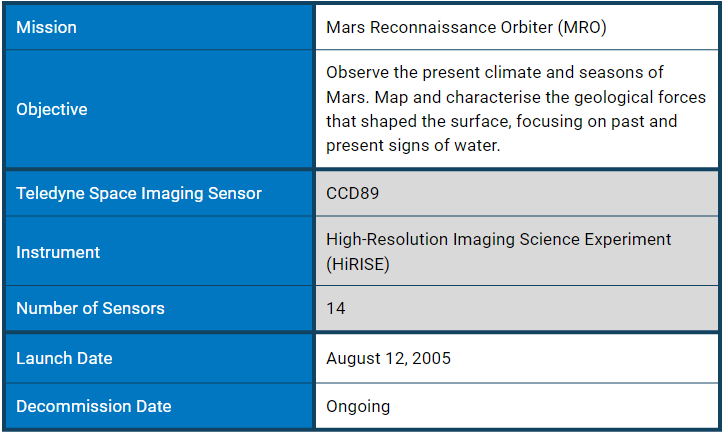
Task: Click the Instrument label cell
Action: [x=159, y=252]
